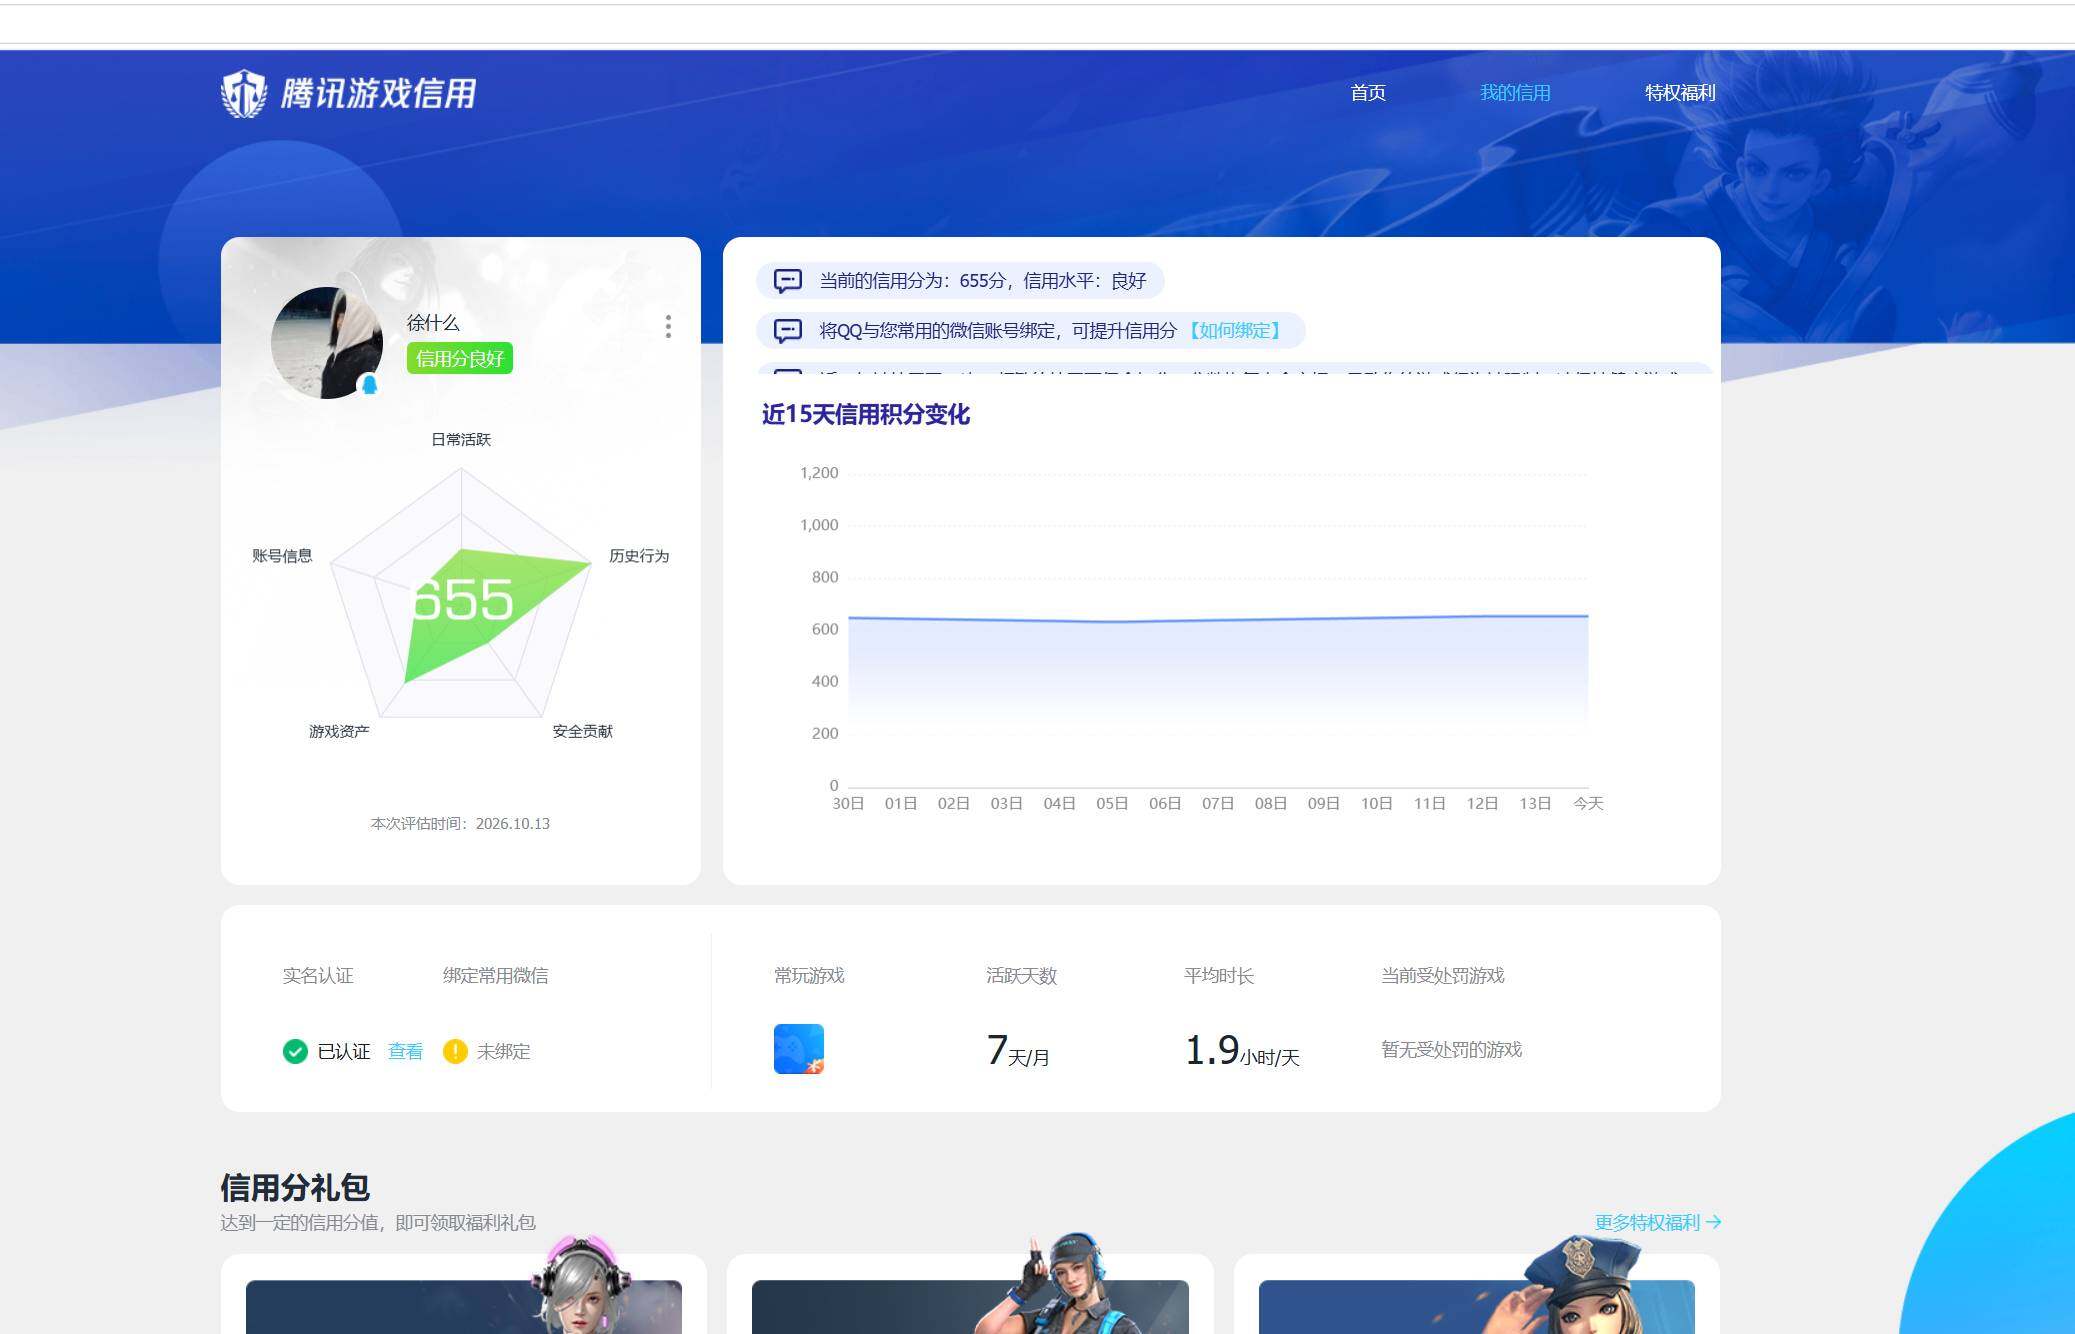Click the 安全贡献 radar axis label
The width and height of the screenshot is (2075, 1334).
coord(583,732)
